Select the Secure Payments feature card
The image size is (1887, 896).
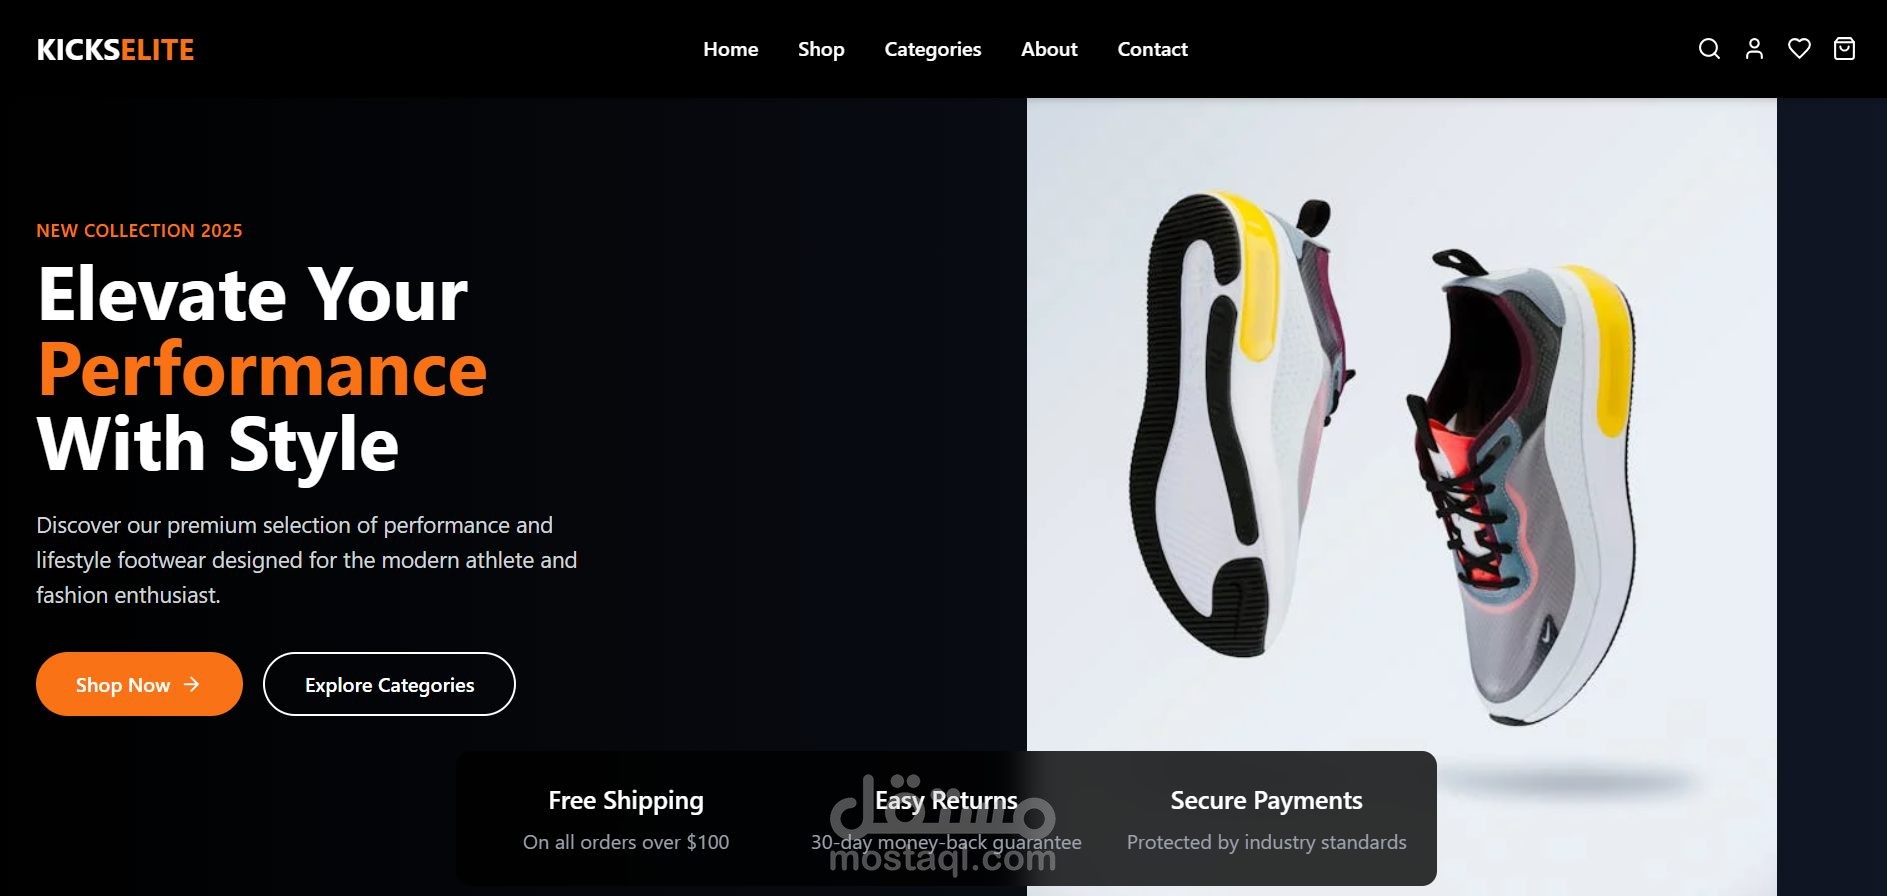point(1266,819)
